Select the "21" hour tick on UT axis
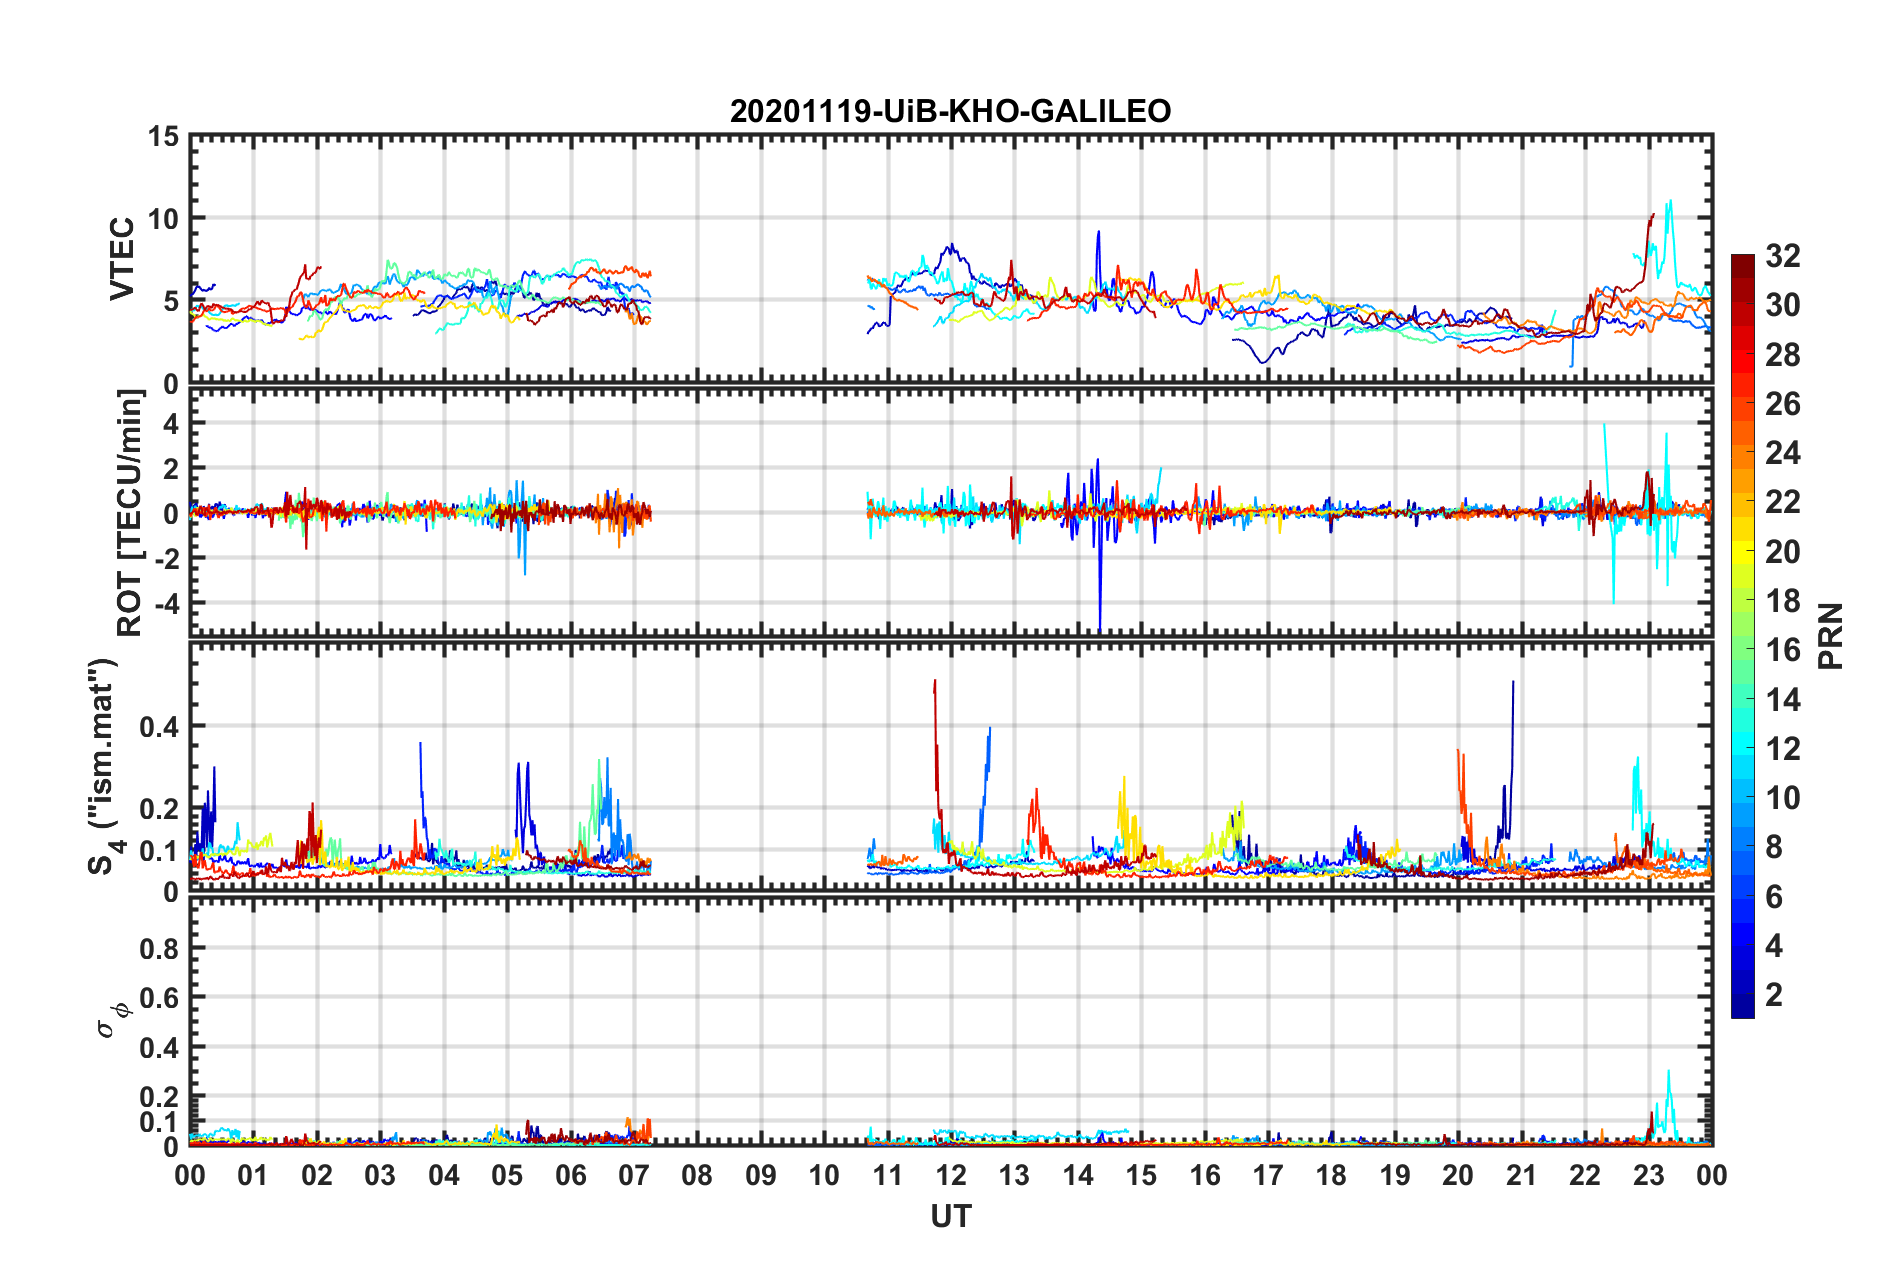1902x1272 pixels. click(1522, 1175)
